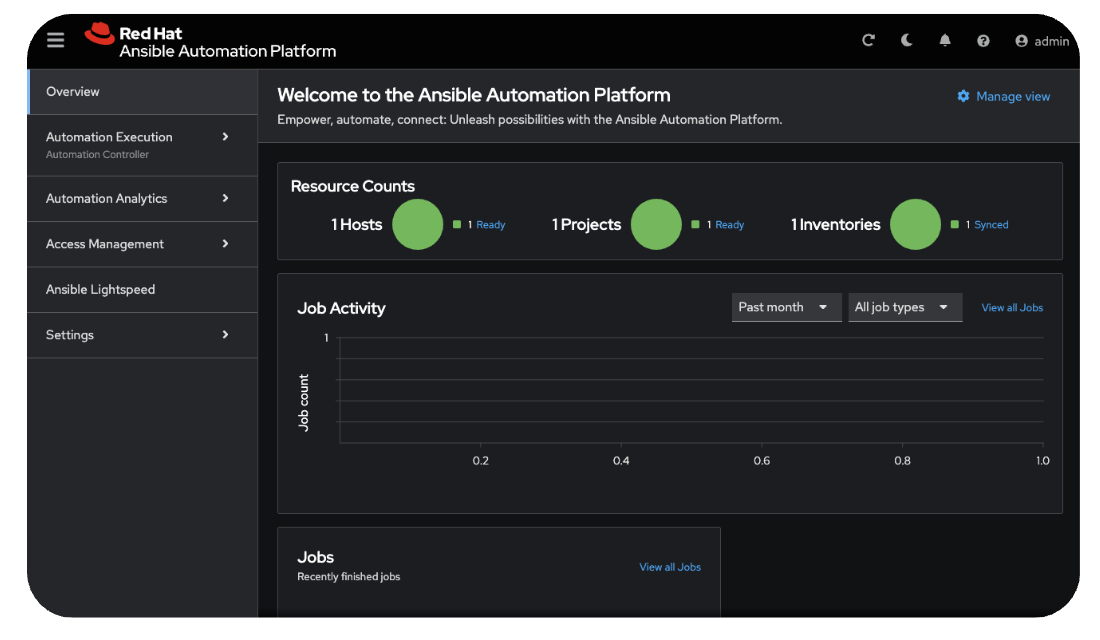The image size is (1100, 640).
Task: Click the Job Activity heading
Action: (x=341, y=308)
